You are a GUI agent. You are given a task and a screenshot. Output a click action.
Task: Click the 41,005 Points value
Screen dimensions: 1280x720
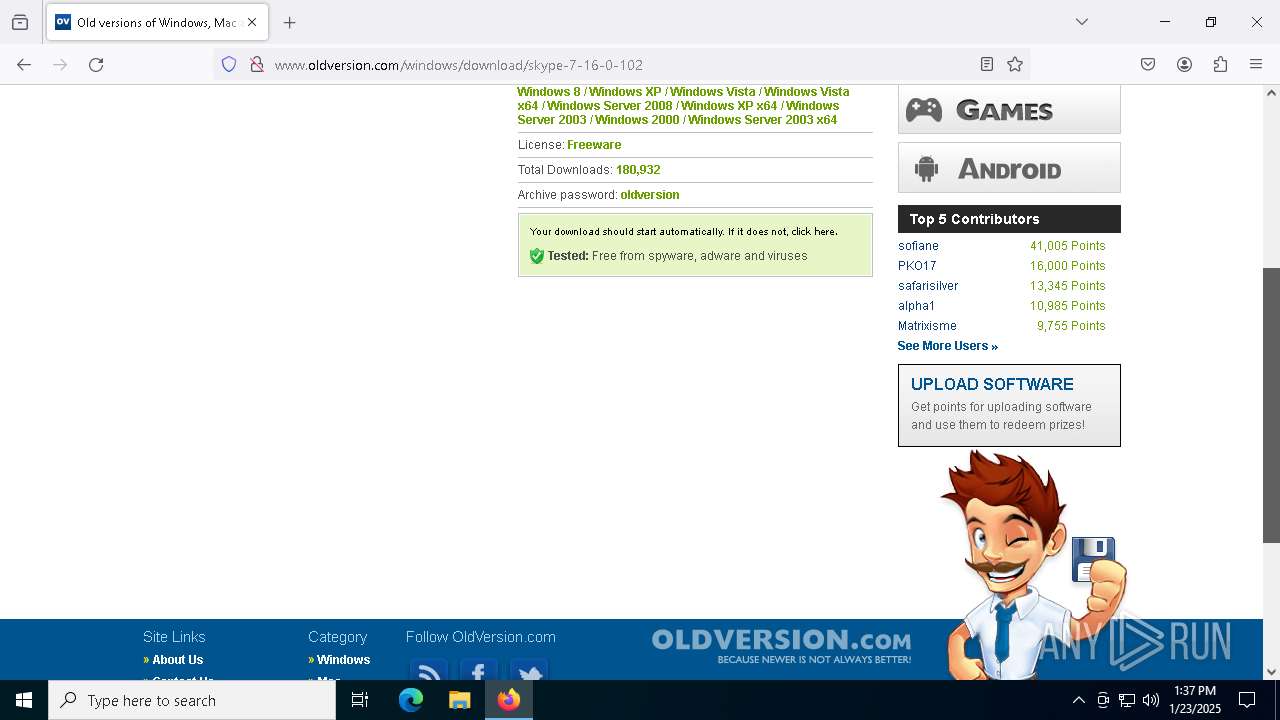click(1067, 246)
